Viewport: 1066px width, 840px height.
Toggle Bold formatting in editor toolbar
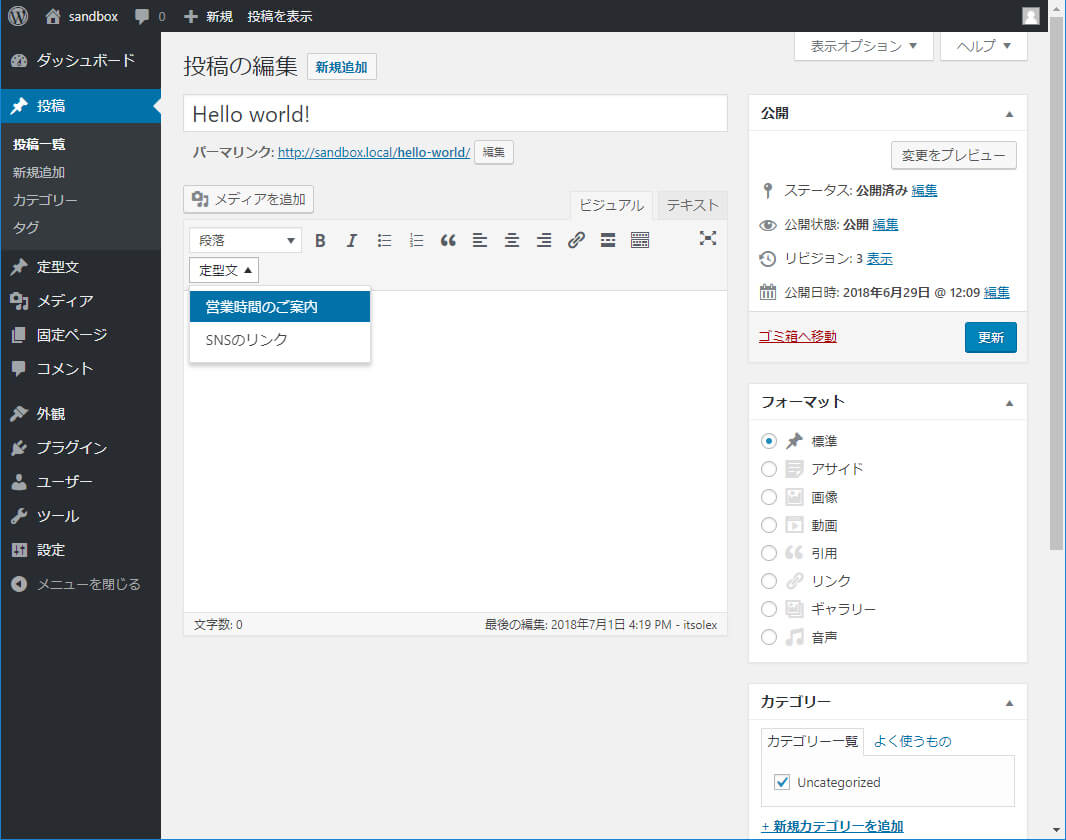click(x=320, y=240)
